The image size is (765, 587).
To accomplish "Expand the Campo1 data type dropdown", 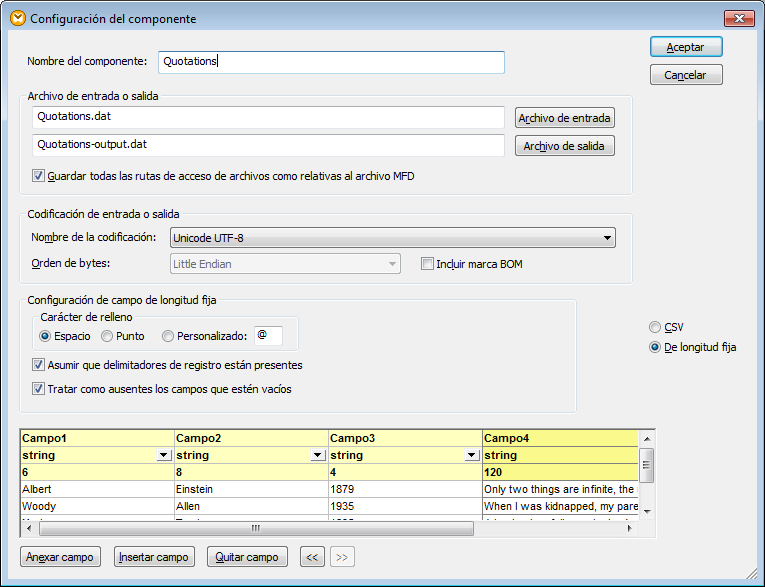I will pyautogui.click(x=164, y=456).
